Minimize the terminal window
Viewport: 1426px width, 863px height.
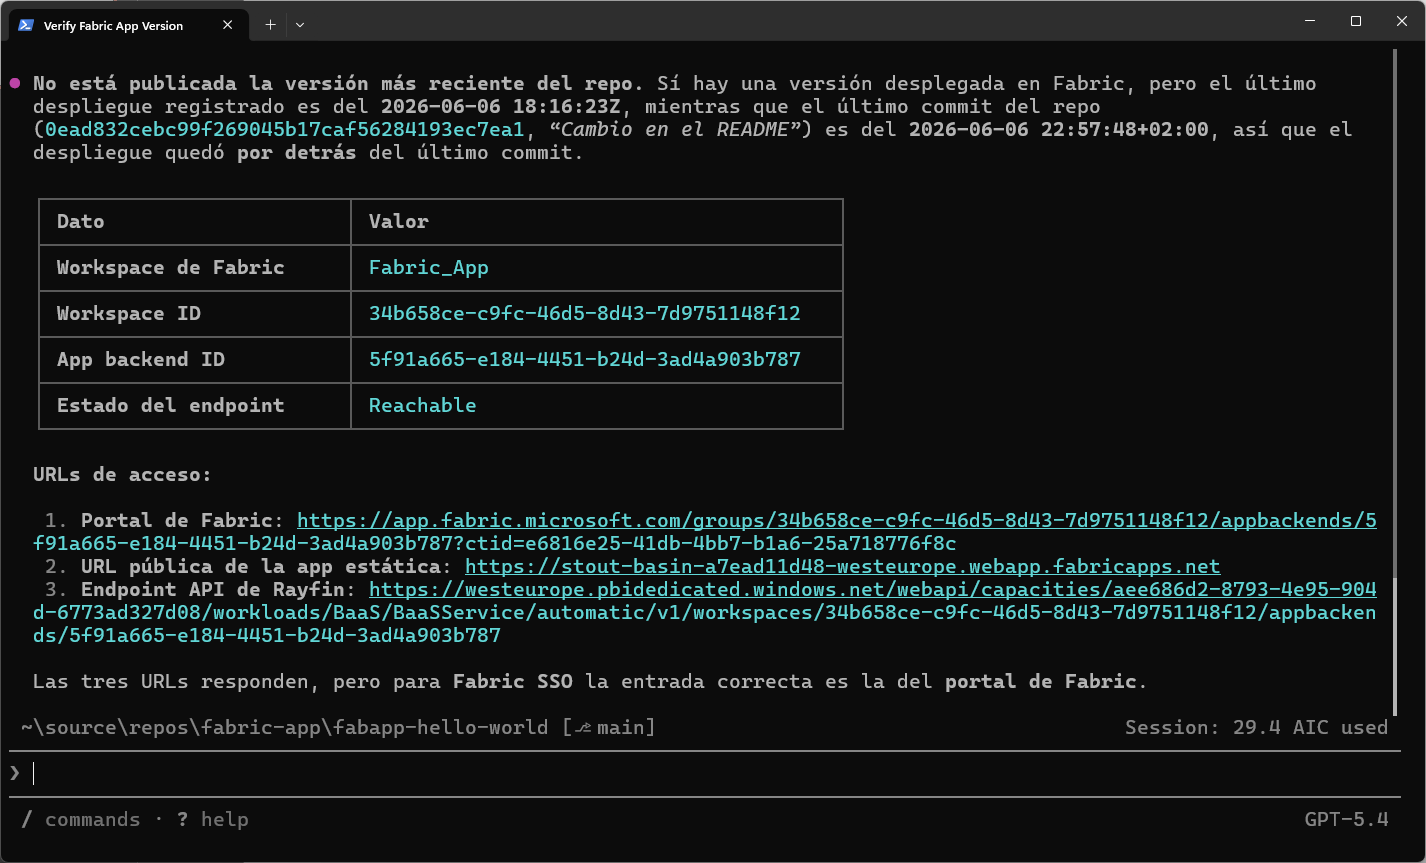[1310, 21]
